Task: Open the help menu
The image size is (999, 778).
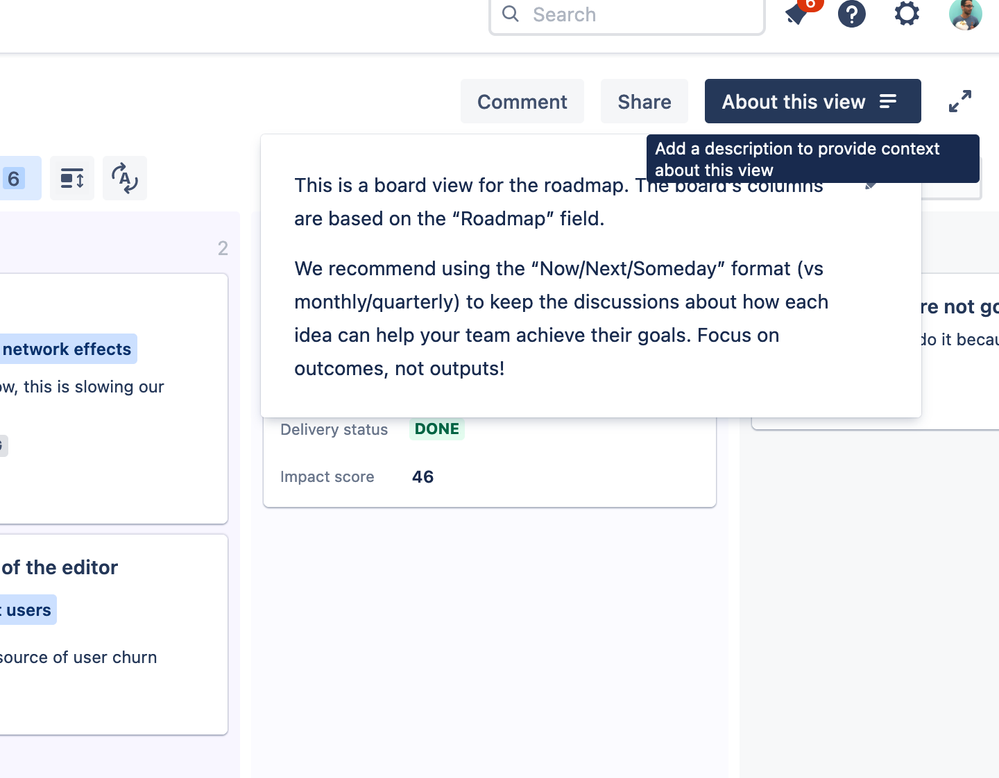Action: [x=851, y=14]
